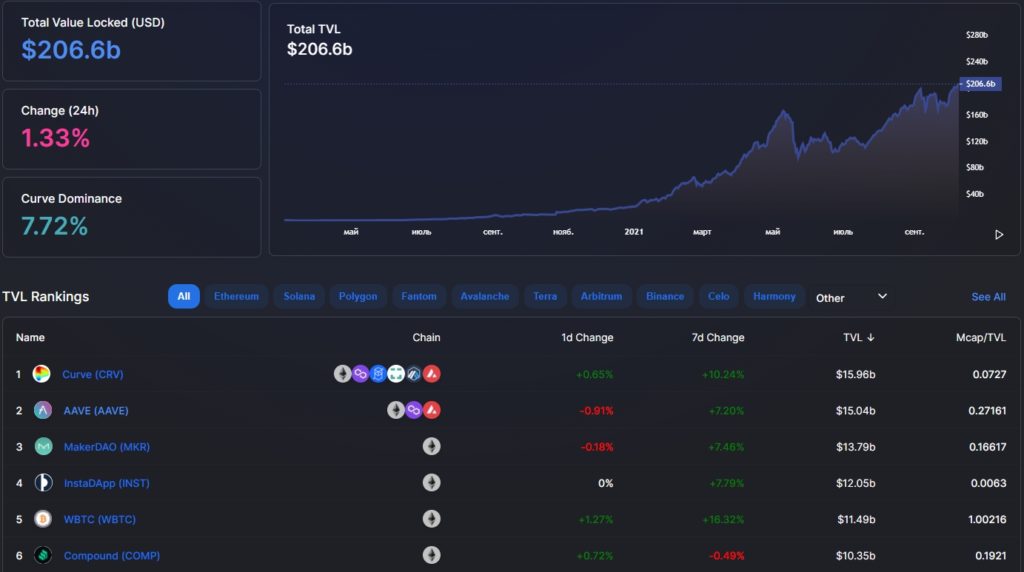
Task: Click the Mcap/TVL column header
Action: [982, 338]
